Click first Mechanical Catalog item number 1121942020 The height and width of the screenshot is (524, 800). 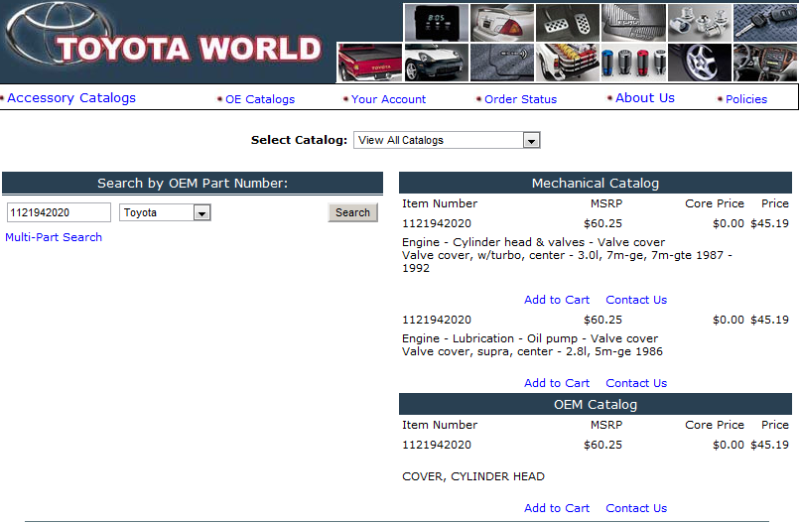pos(437,223)
